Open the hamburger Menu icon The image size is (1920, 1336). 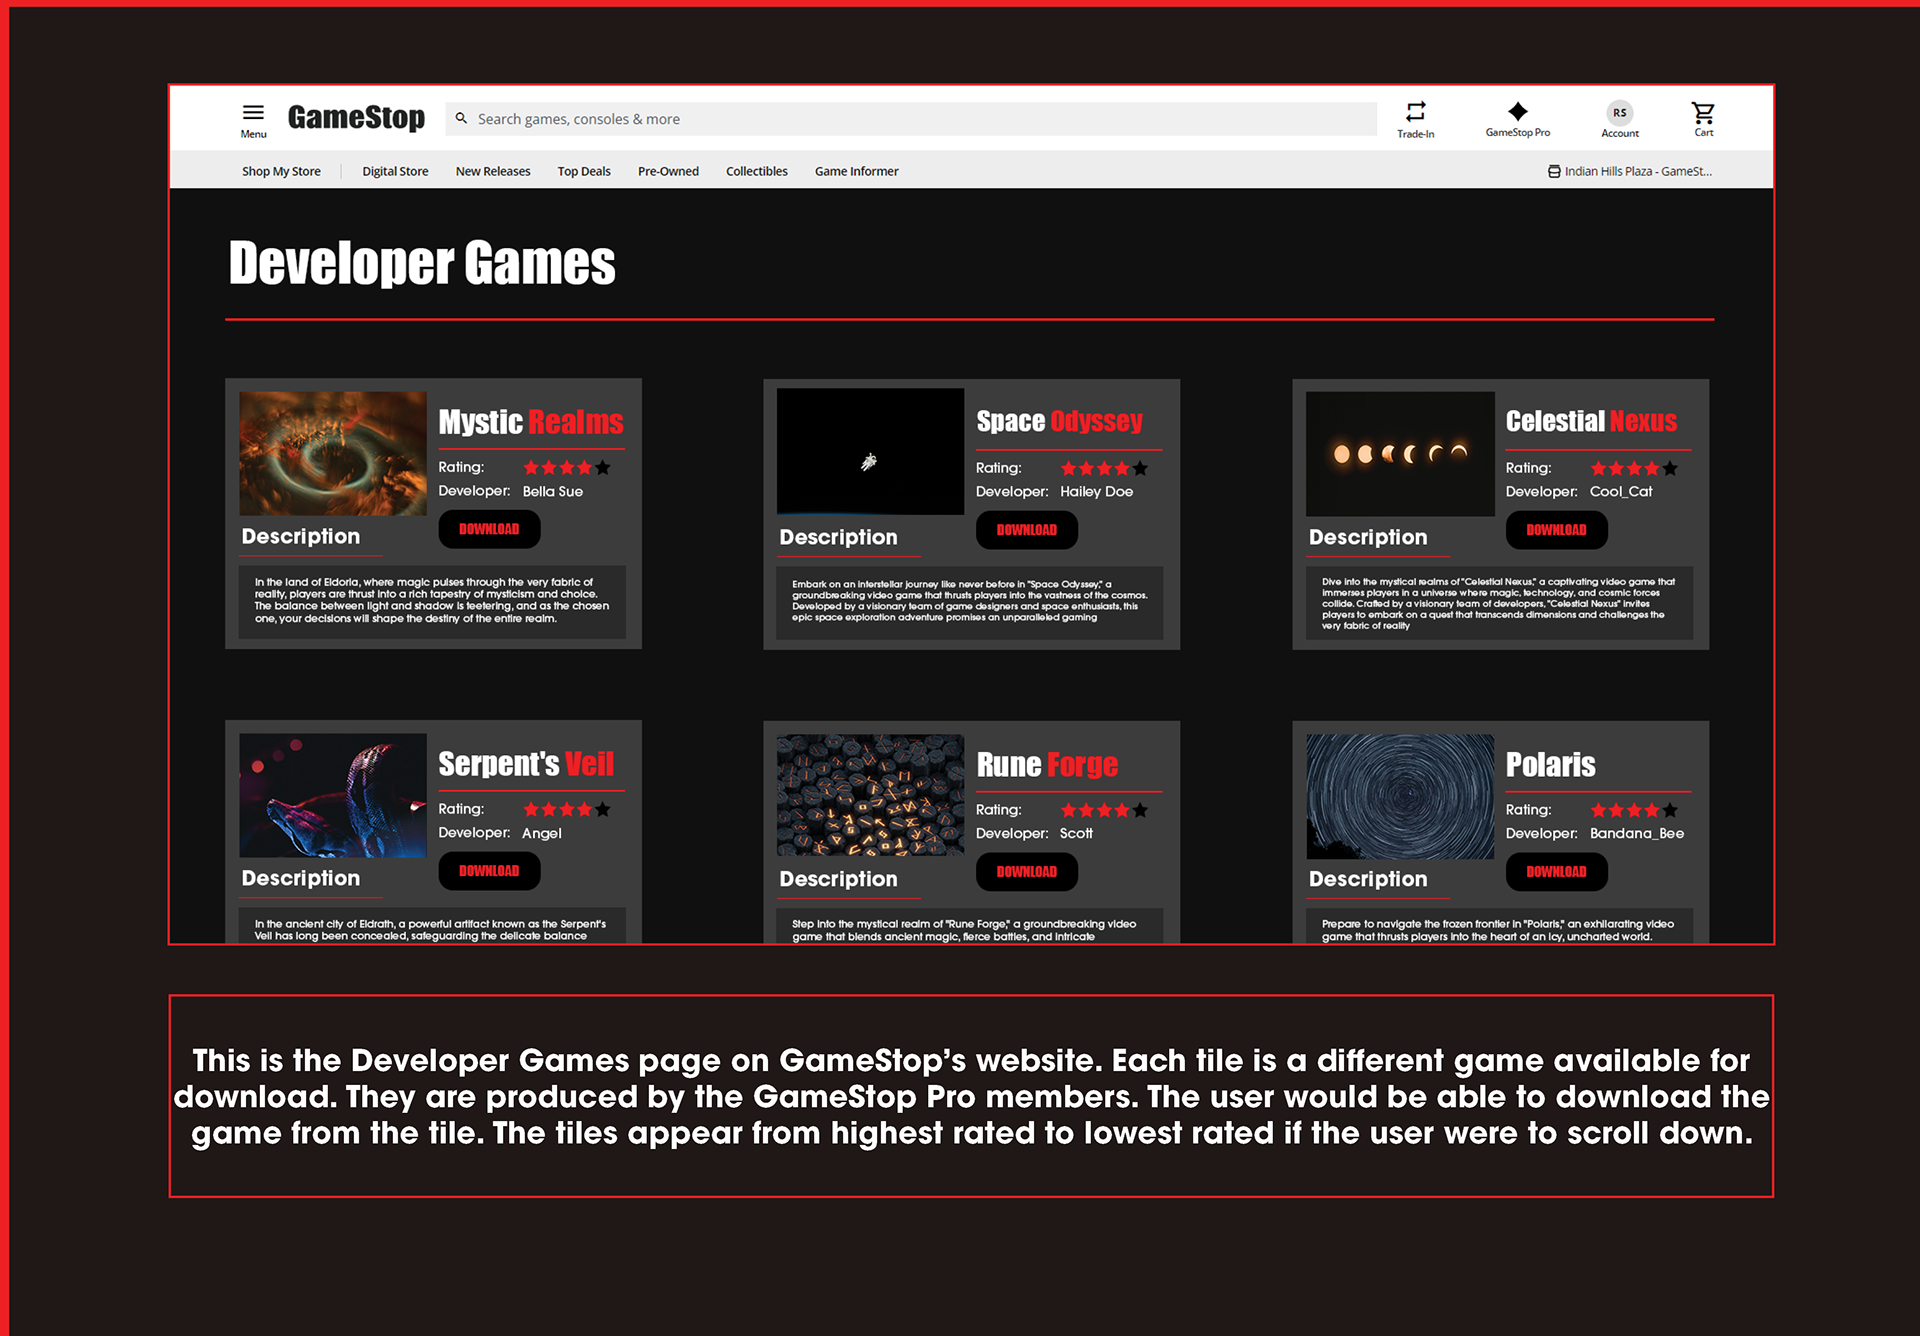click(x=253, y=113)
